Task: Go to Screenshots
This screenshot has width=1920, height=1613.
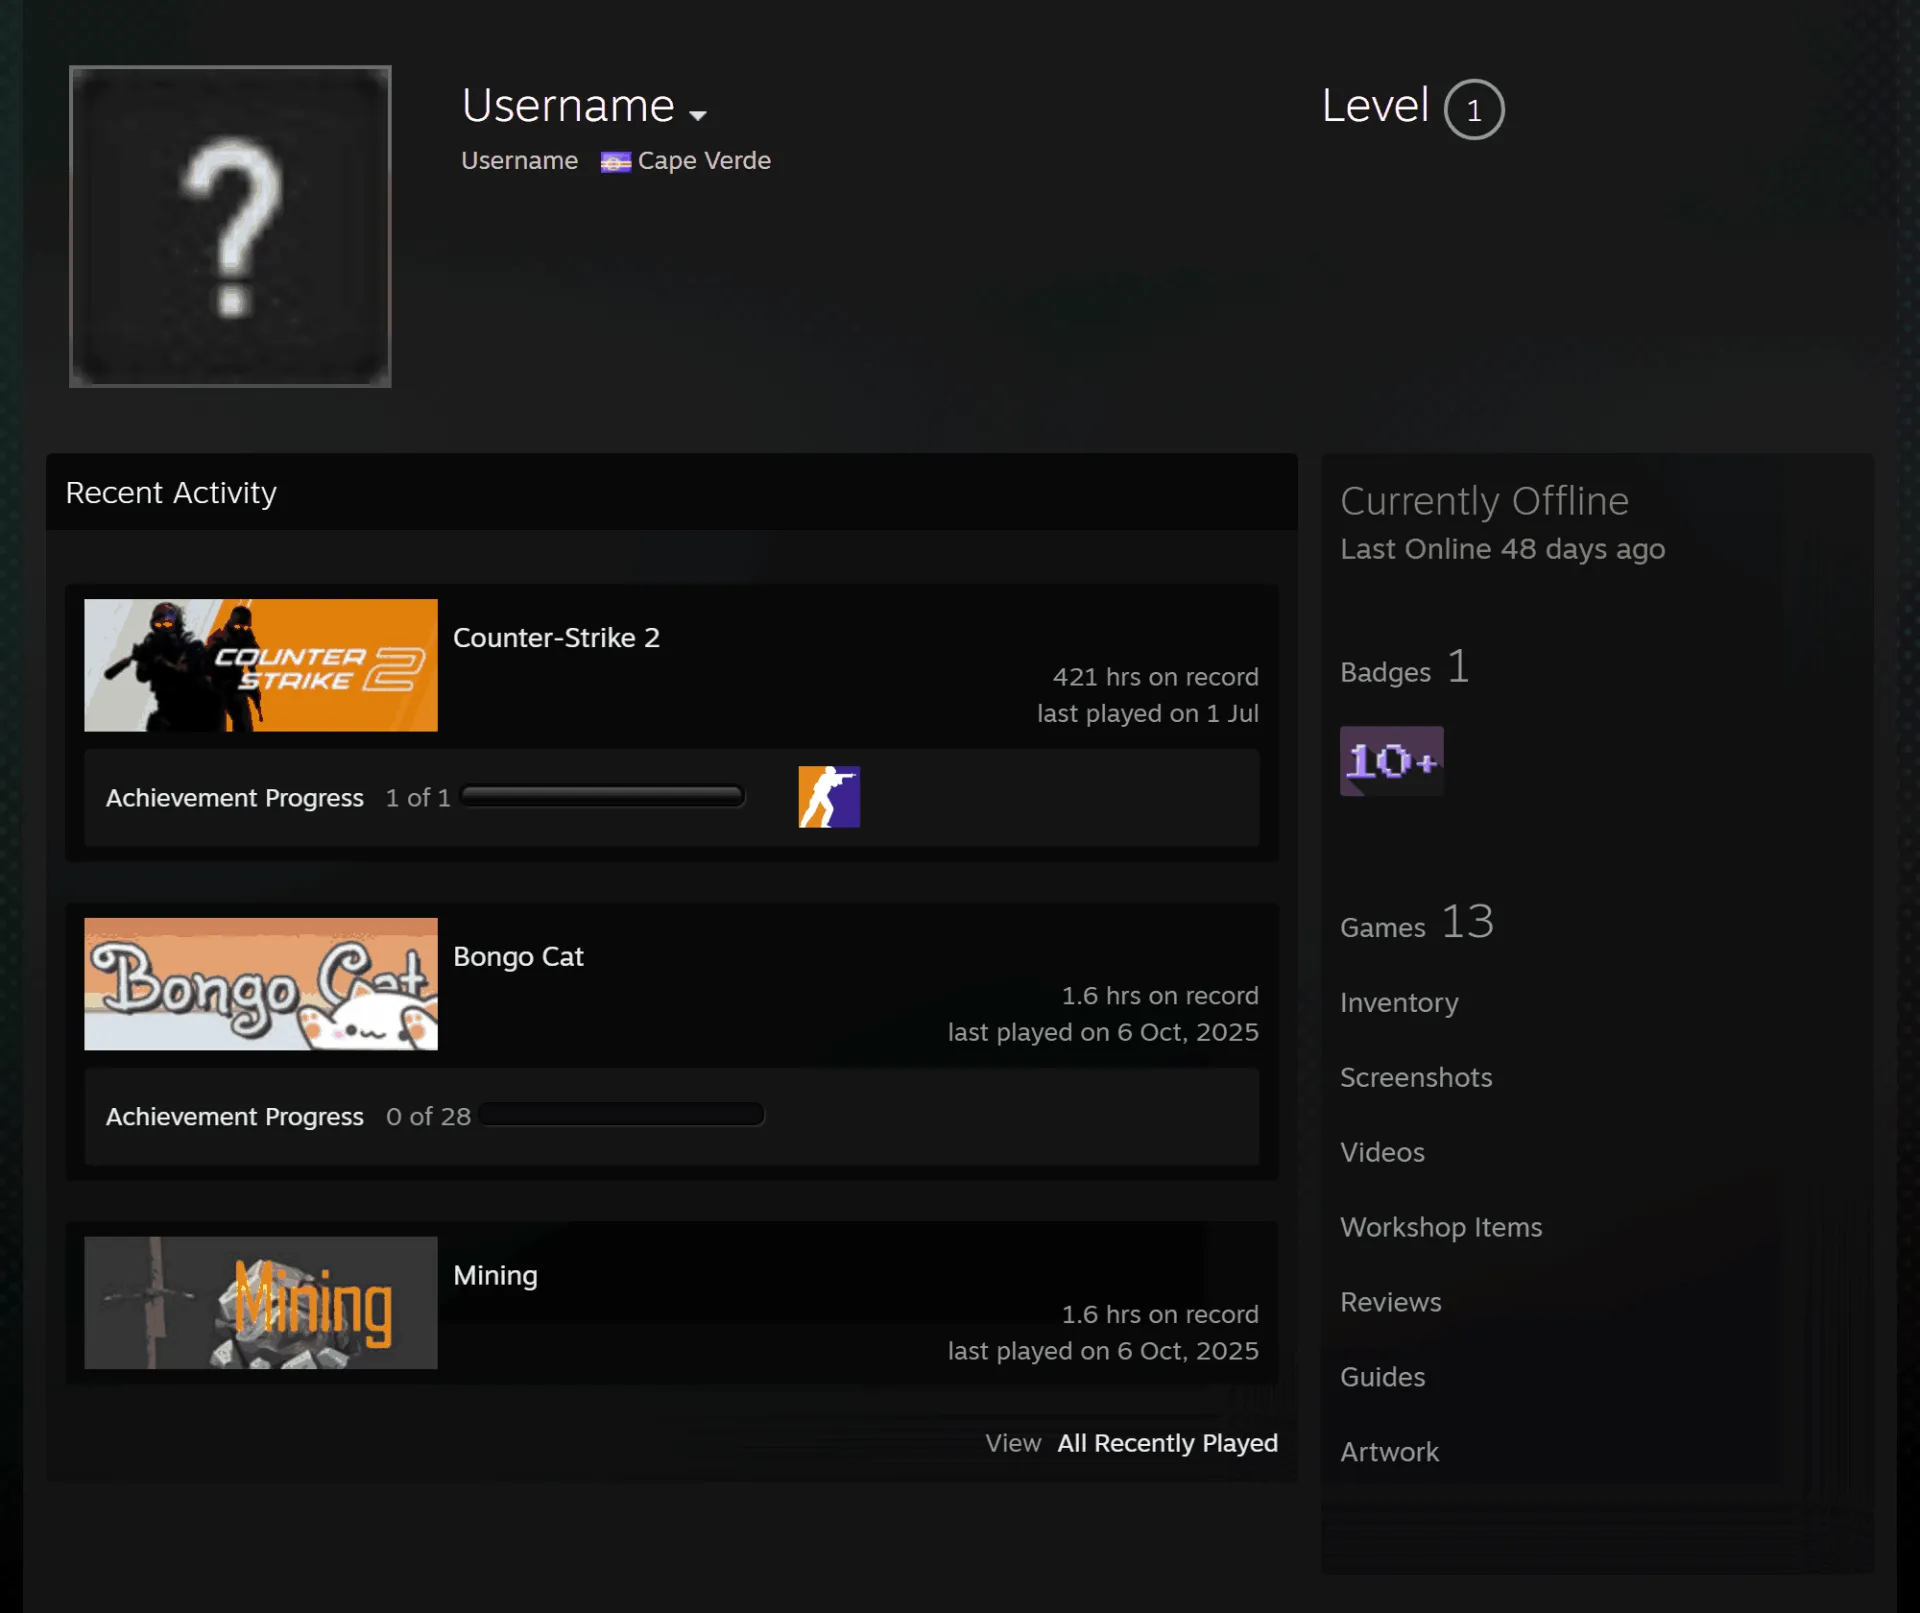Action: [1416, 1077]
